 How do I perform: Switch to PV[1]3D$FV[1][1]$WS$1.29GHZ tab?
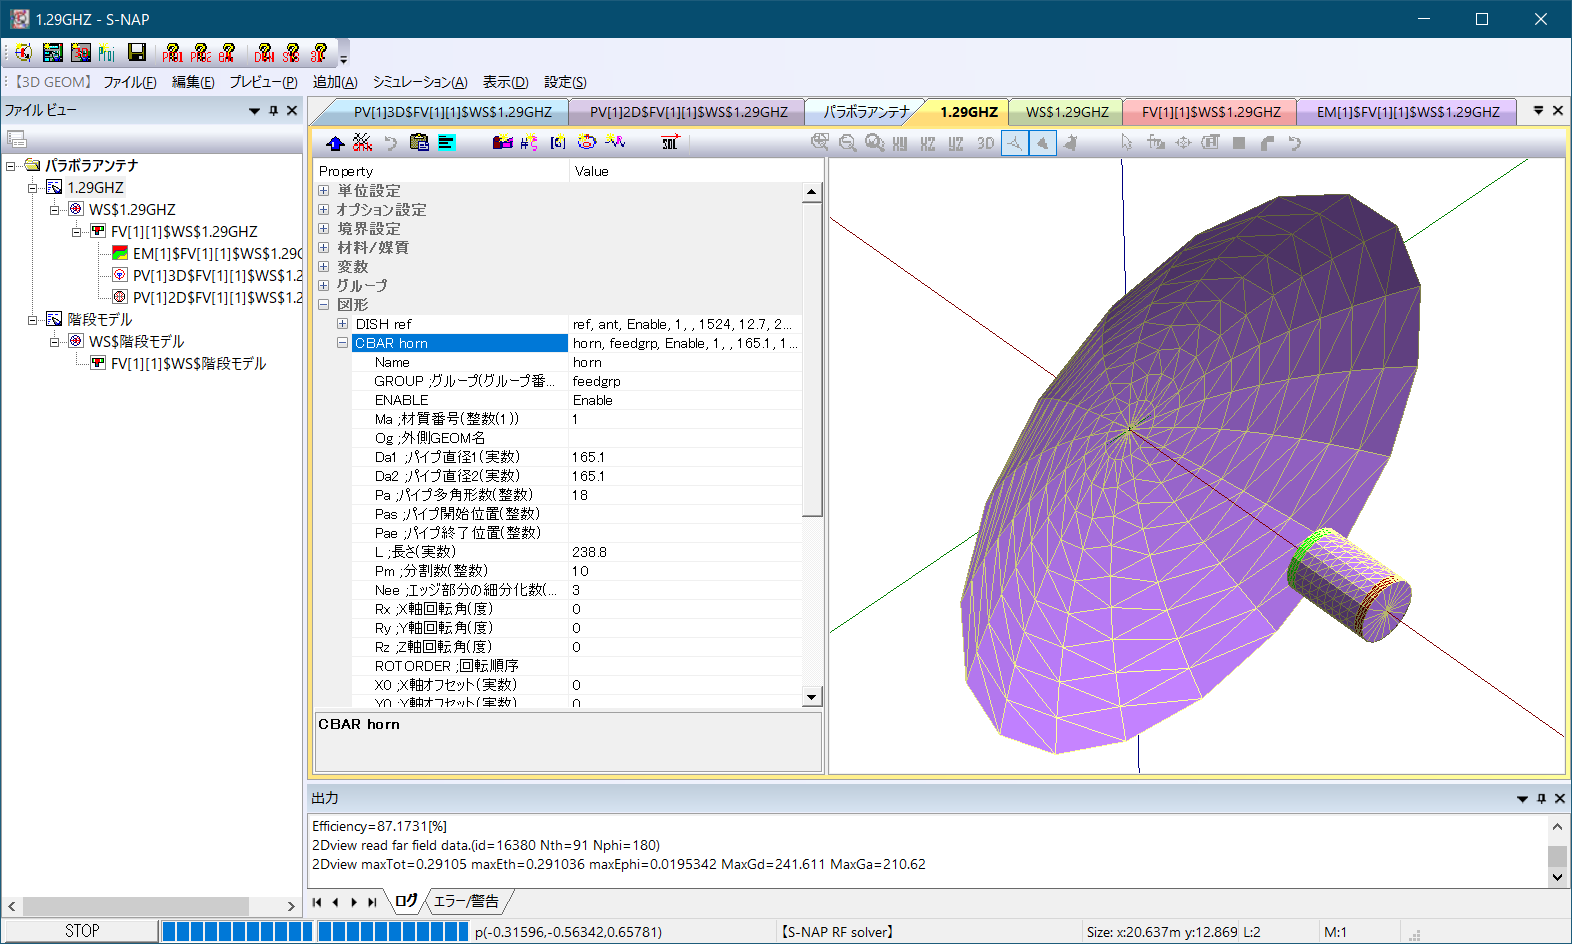click(x=452, y=112)
